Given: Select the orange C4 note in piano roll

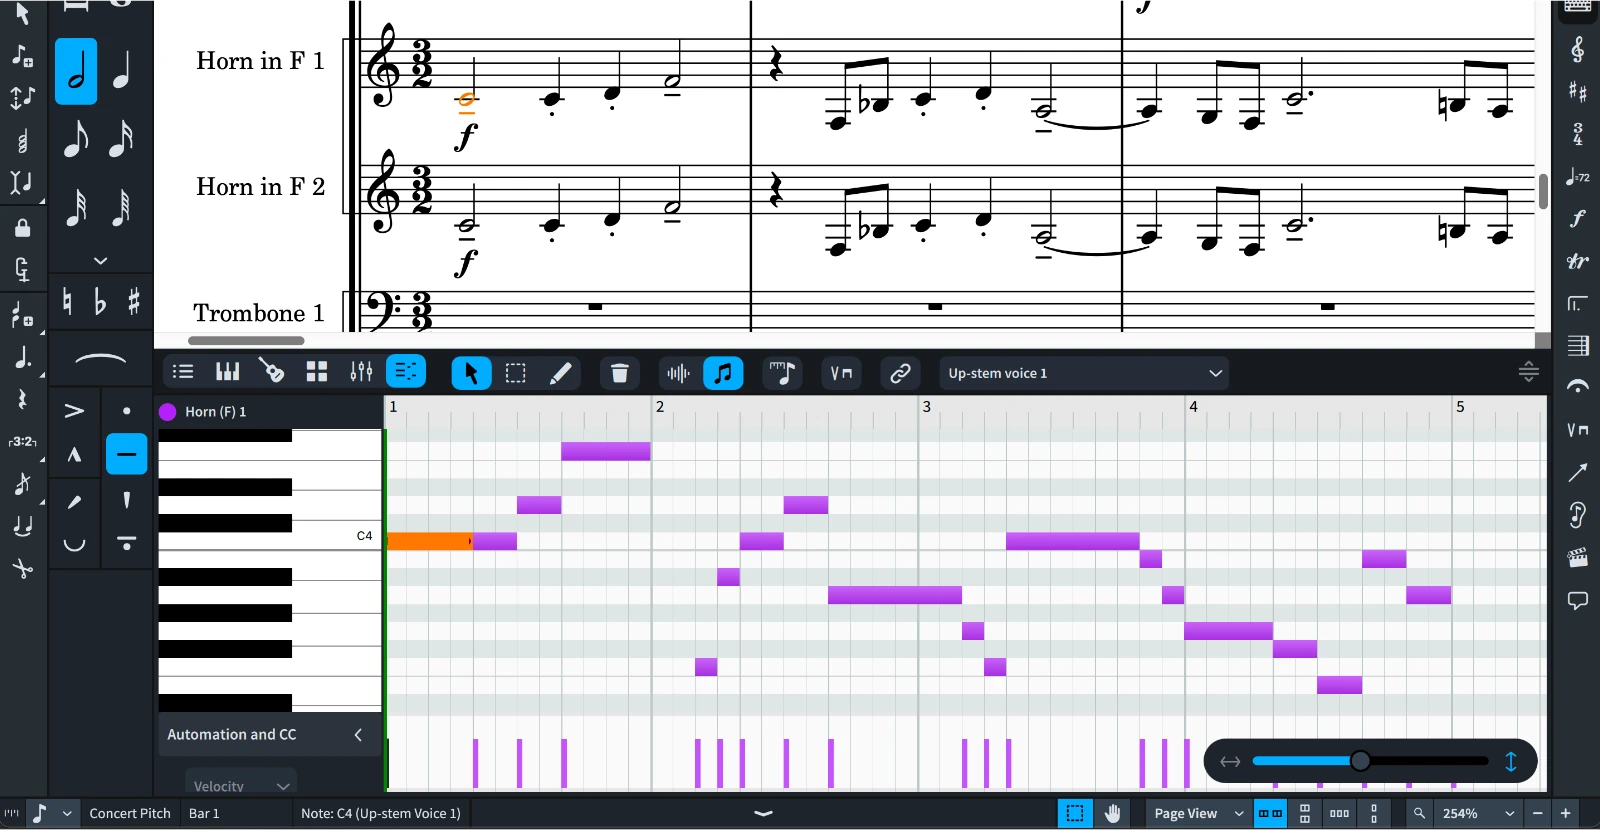Looking at the screenshot, I should [429, 541].
